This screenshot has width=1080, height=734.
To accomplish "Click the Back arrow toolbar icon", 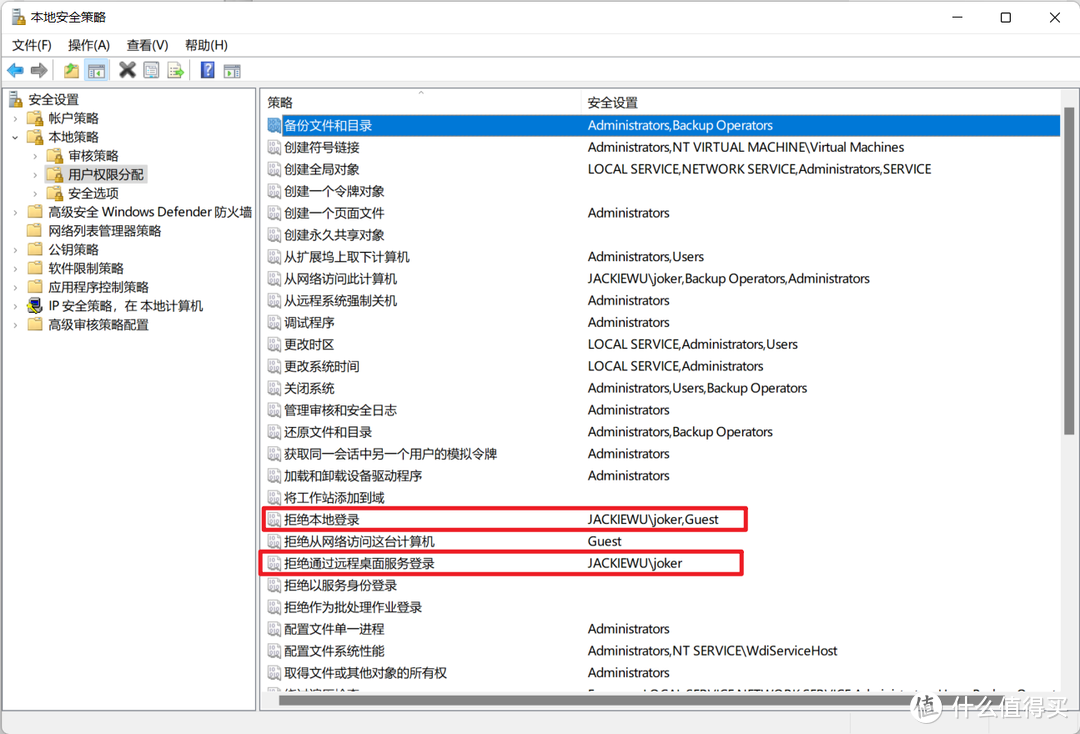I will point(15,70).
